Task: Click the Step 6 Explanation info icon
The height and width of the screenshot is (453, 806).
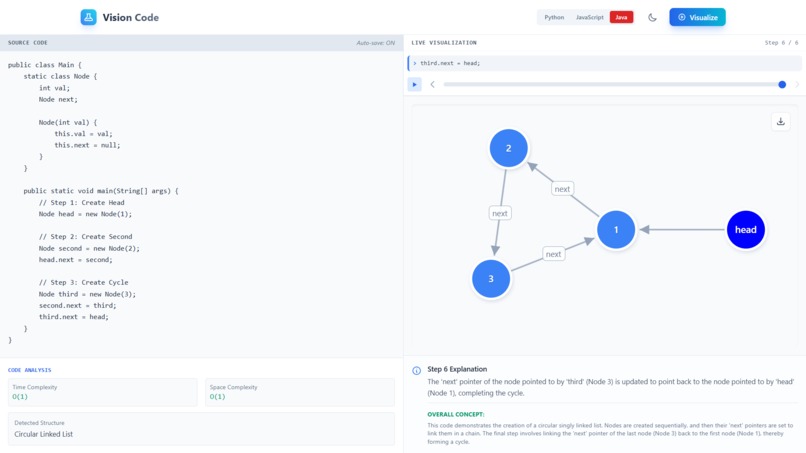Action: pos(416,370)
